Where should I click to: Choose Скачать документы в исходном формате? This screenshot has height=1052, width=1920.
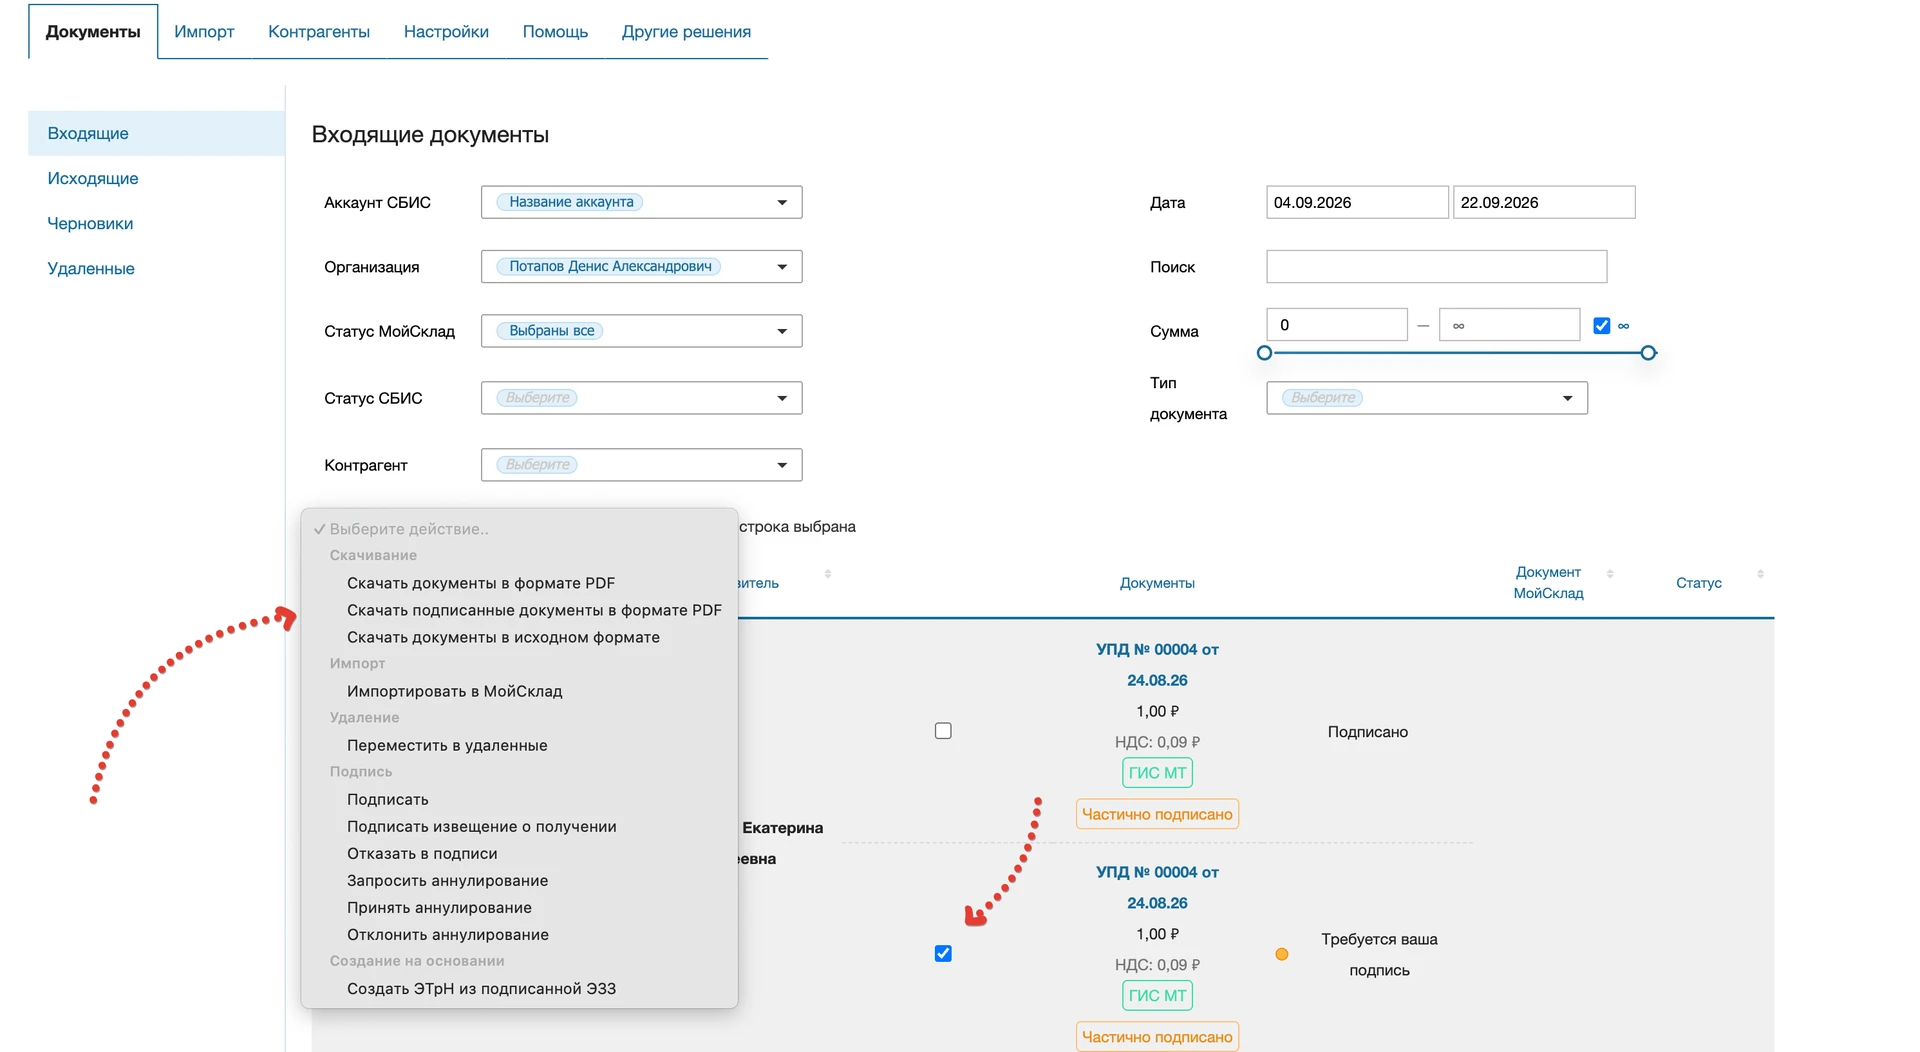point(503,637)
